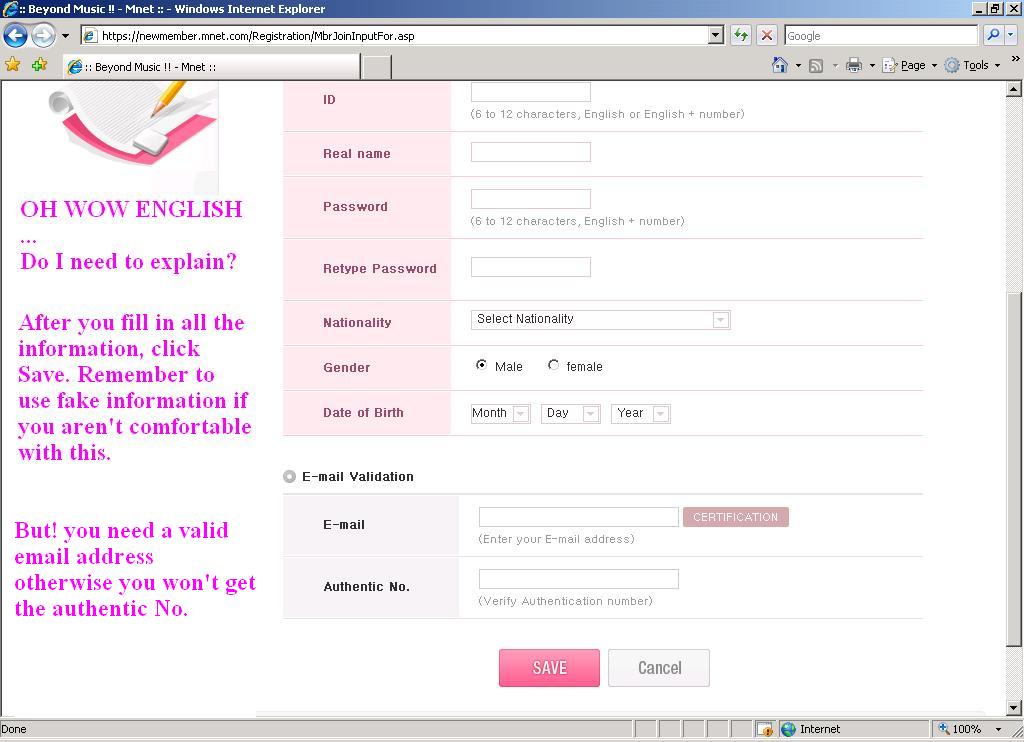Click the Stop loading X icon

[767, 35]
